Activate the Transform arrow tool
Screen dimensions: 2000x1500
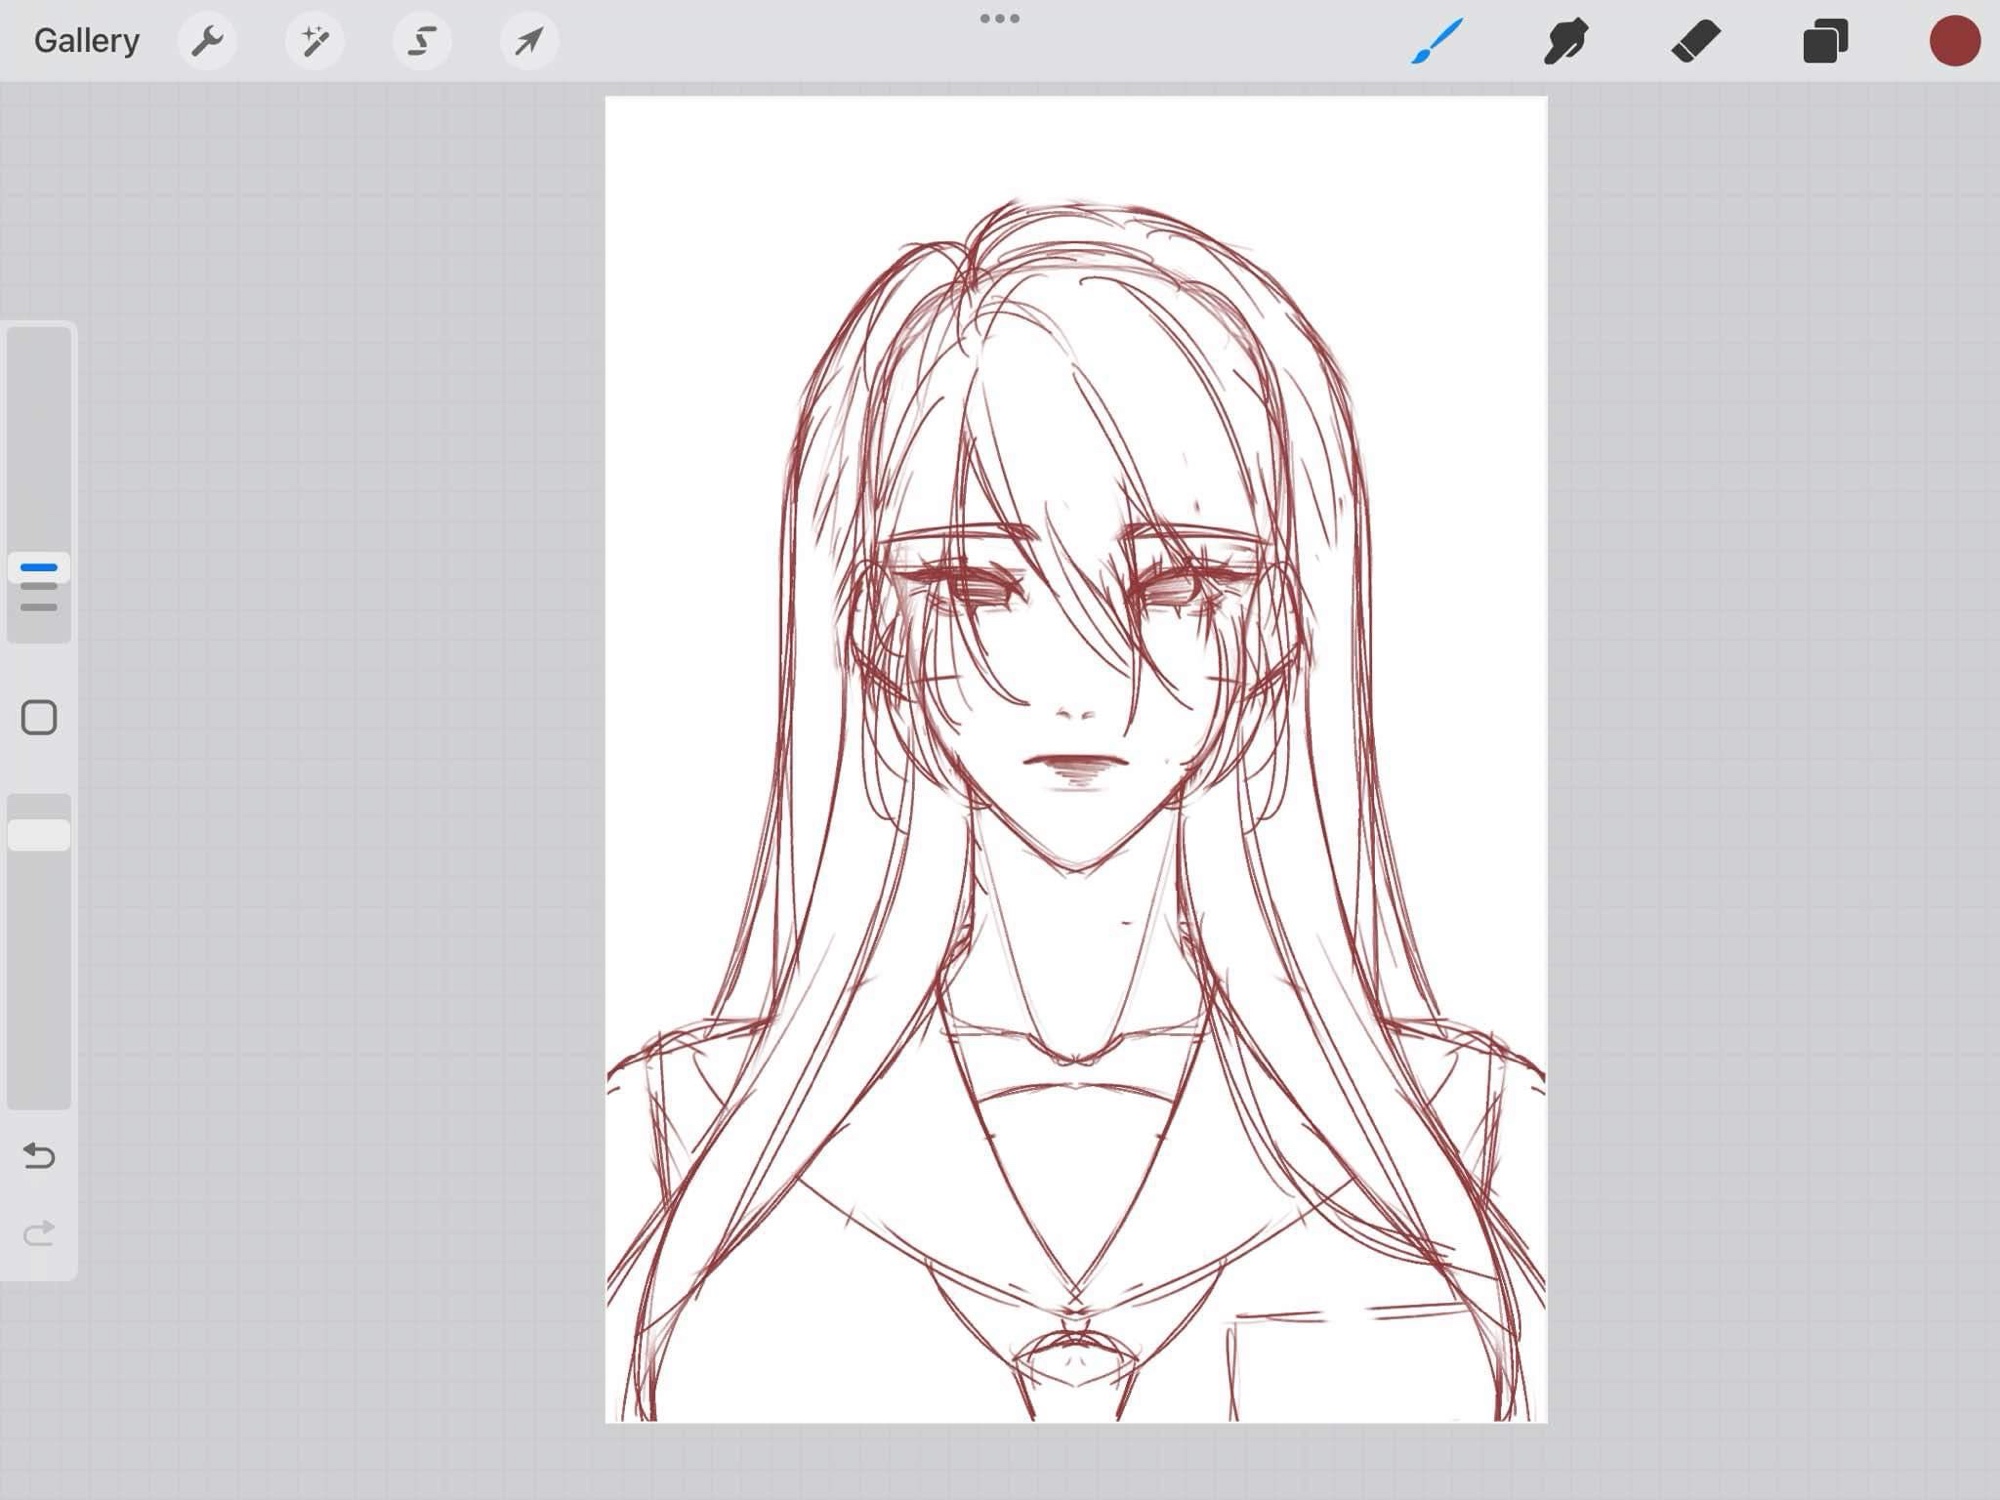[x=529, y=41]
